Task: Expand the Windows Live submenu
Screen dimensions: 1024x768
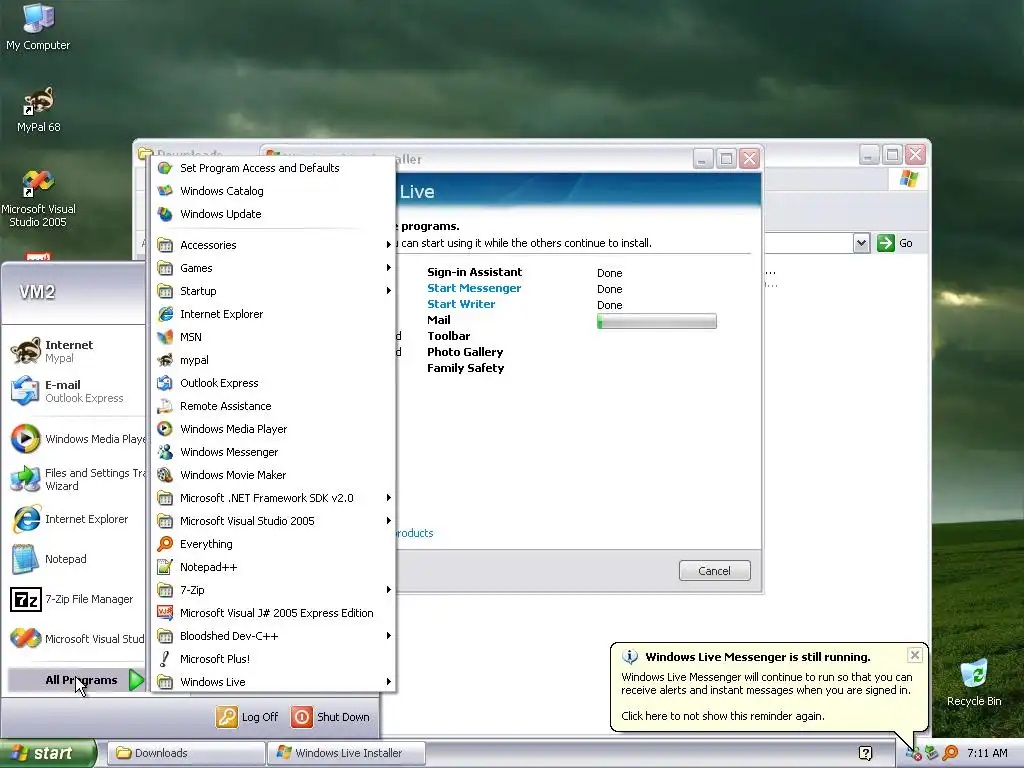Action: point(274,682)
